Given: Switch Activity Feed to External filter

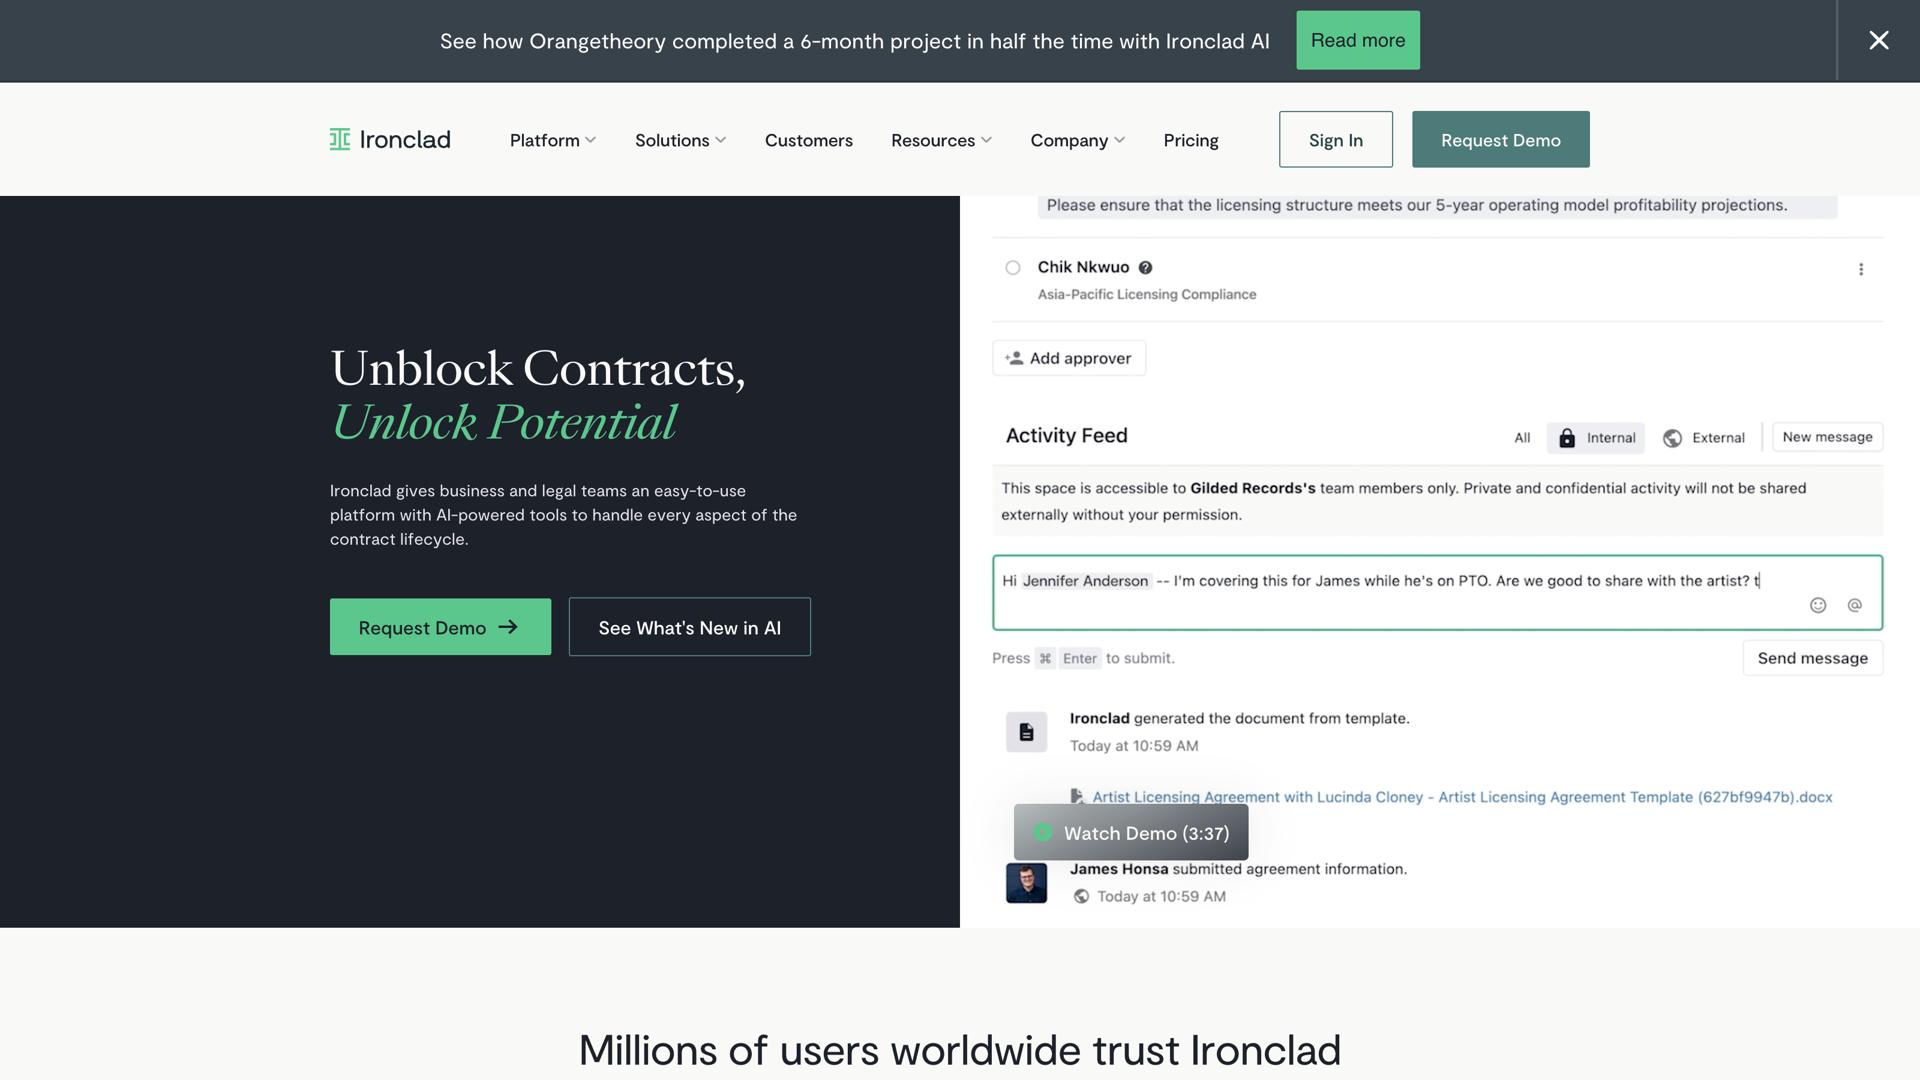Looking at the screenshot, I should tap(1704, 438).
